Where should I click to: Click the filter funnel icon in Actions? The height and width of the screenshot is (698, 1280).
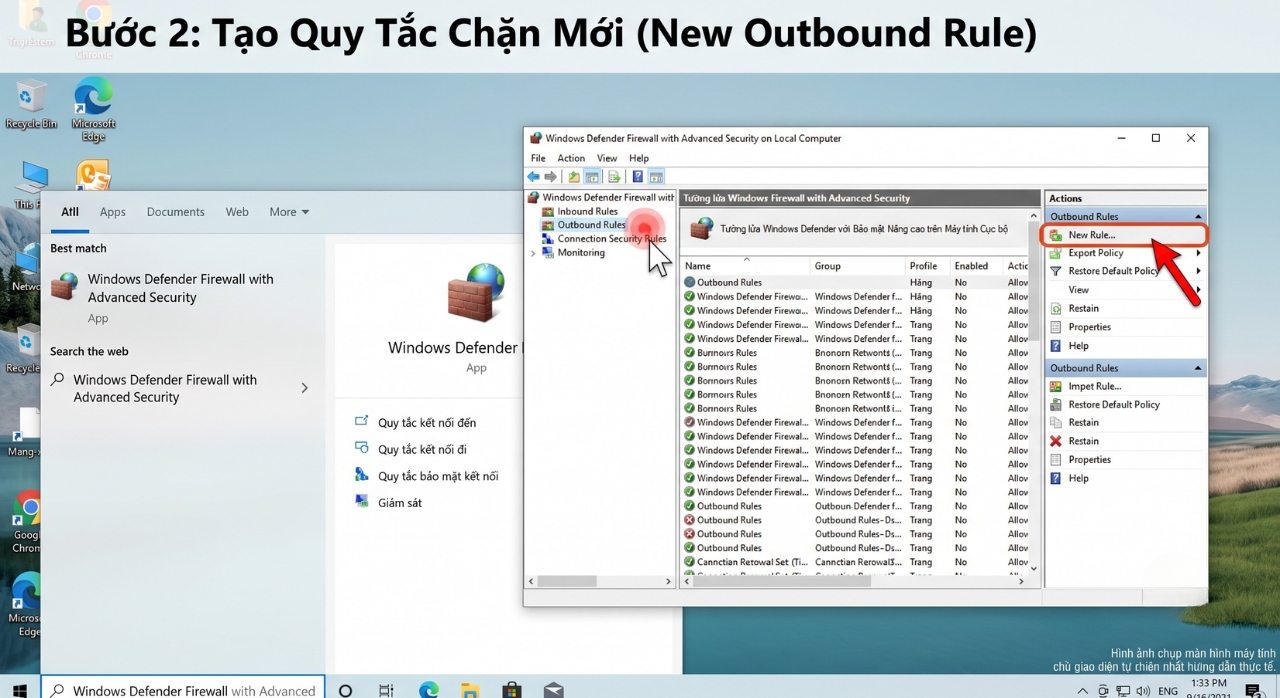[1056, 271]
